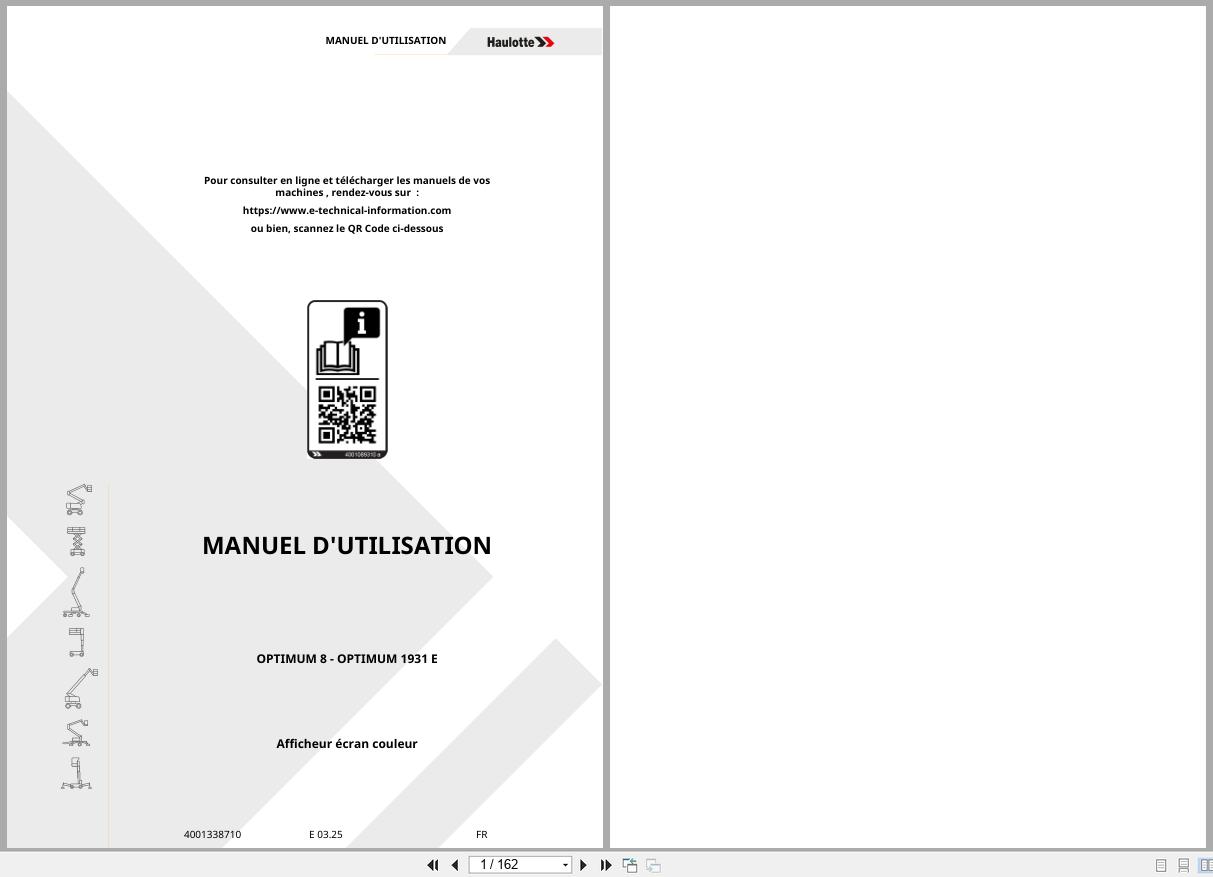Click the revision text E 03.25
Image resolution: width=1213 pixels, height=877 pixels.
(x=326, y=834)
